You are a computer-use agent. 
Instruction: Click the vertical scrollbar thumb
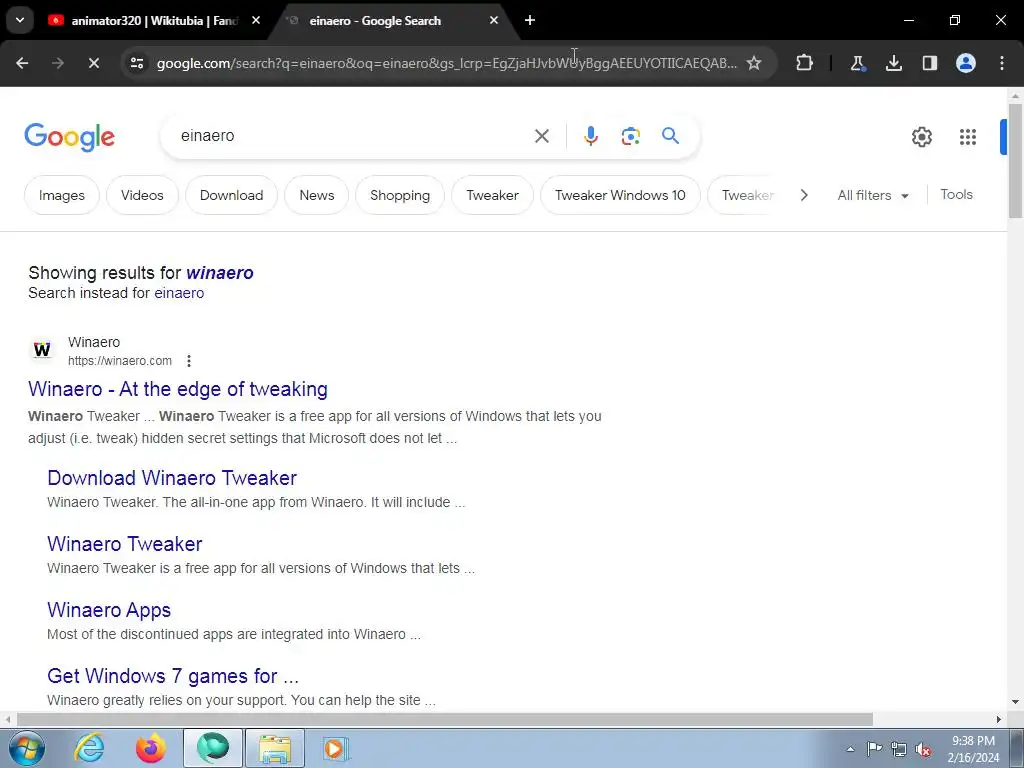click(1016, 161)
